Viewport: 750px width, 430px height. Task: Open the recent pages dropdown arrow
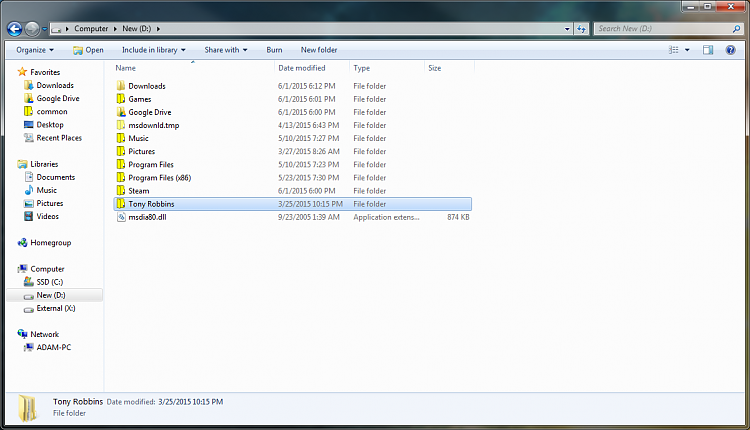coord(44,29)
